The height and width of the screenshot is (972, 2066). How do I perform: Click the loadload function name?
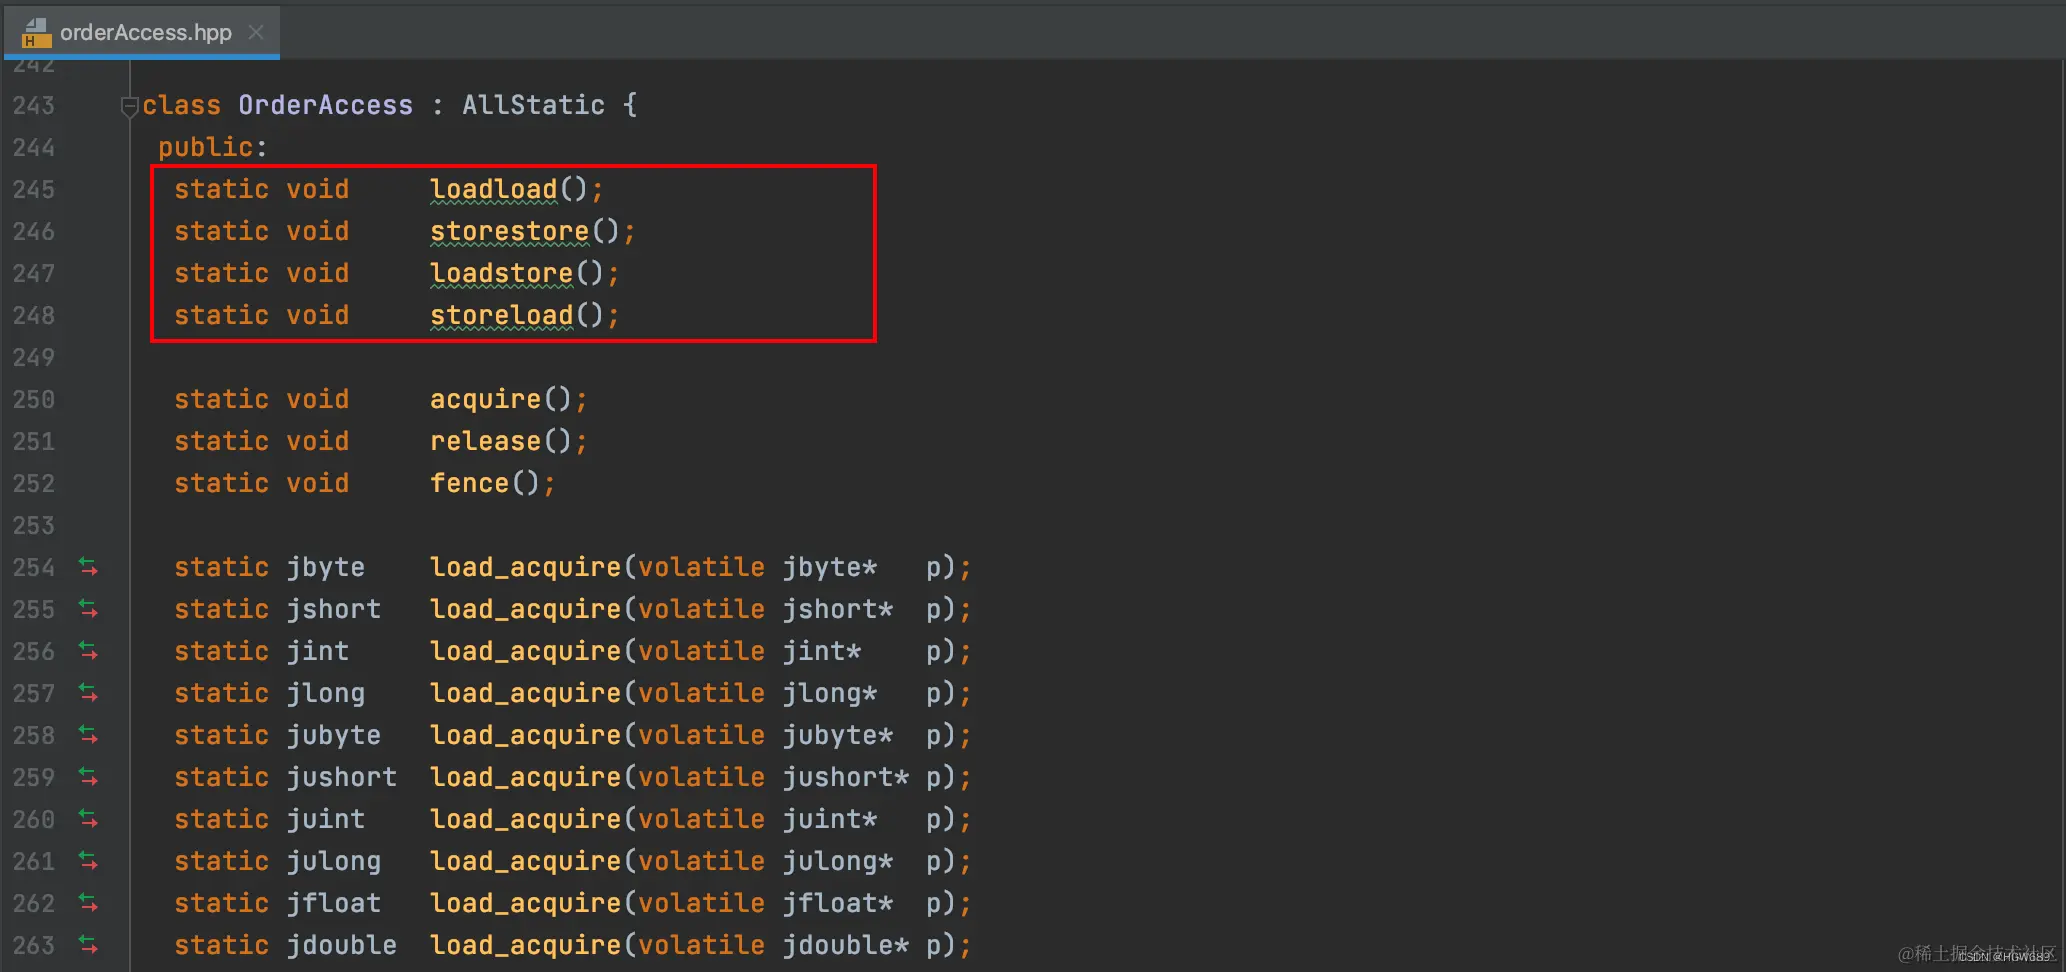click(494, 189)
